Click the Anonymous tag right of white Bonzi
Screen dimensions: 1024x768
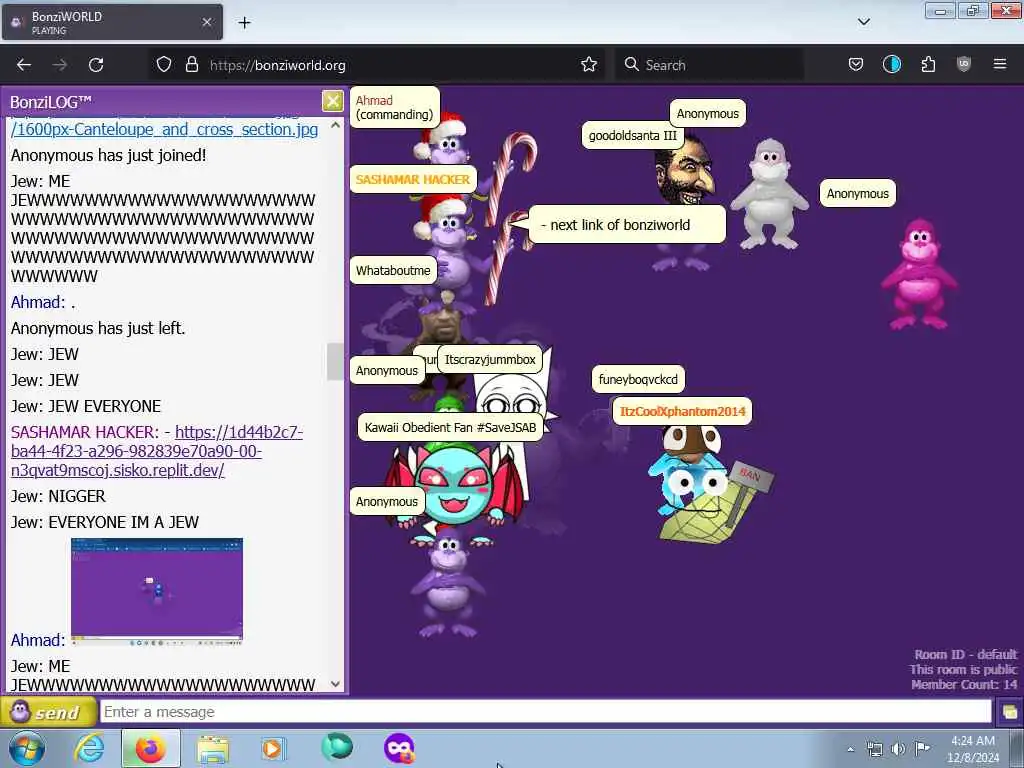tap(857, 193)
